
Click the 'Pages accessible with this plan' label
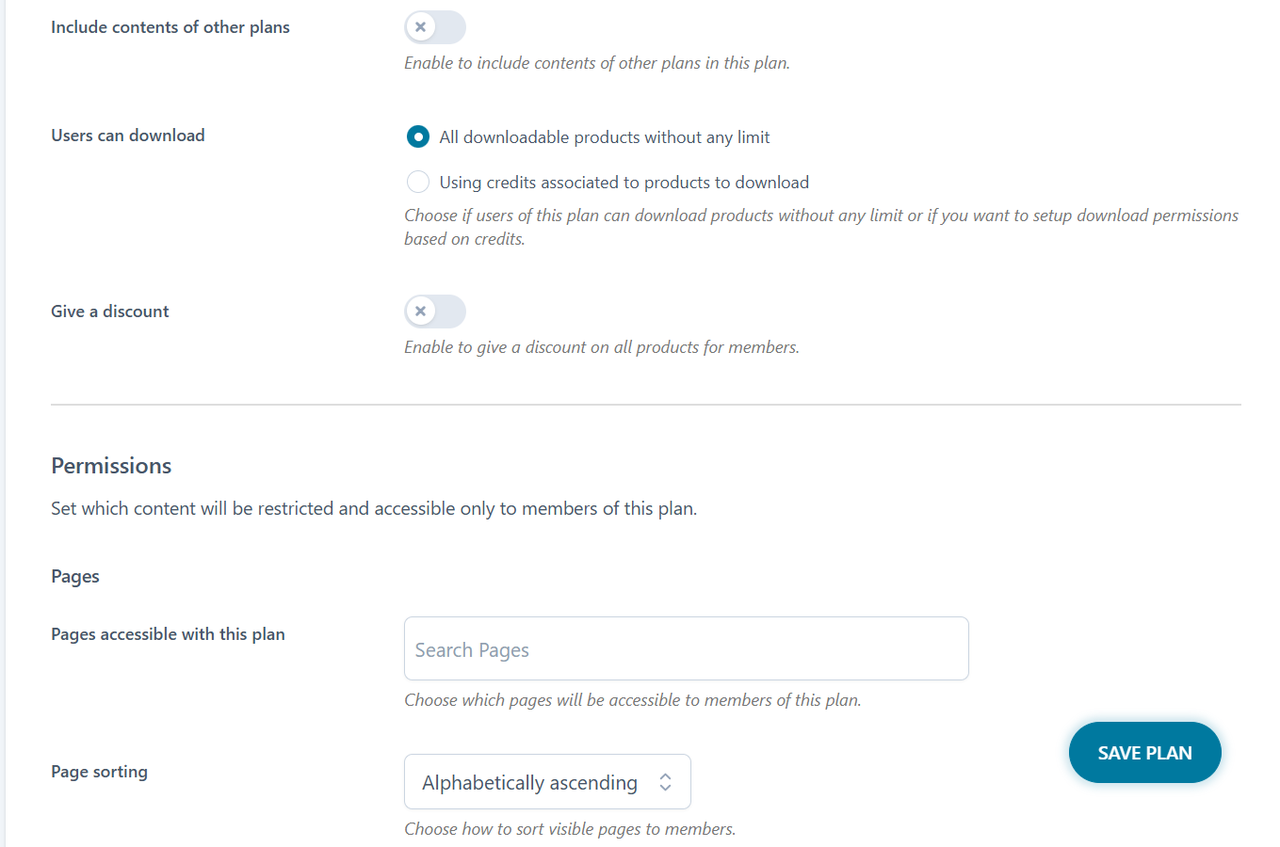(x=168, y=634)
